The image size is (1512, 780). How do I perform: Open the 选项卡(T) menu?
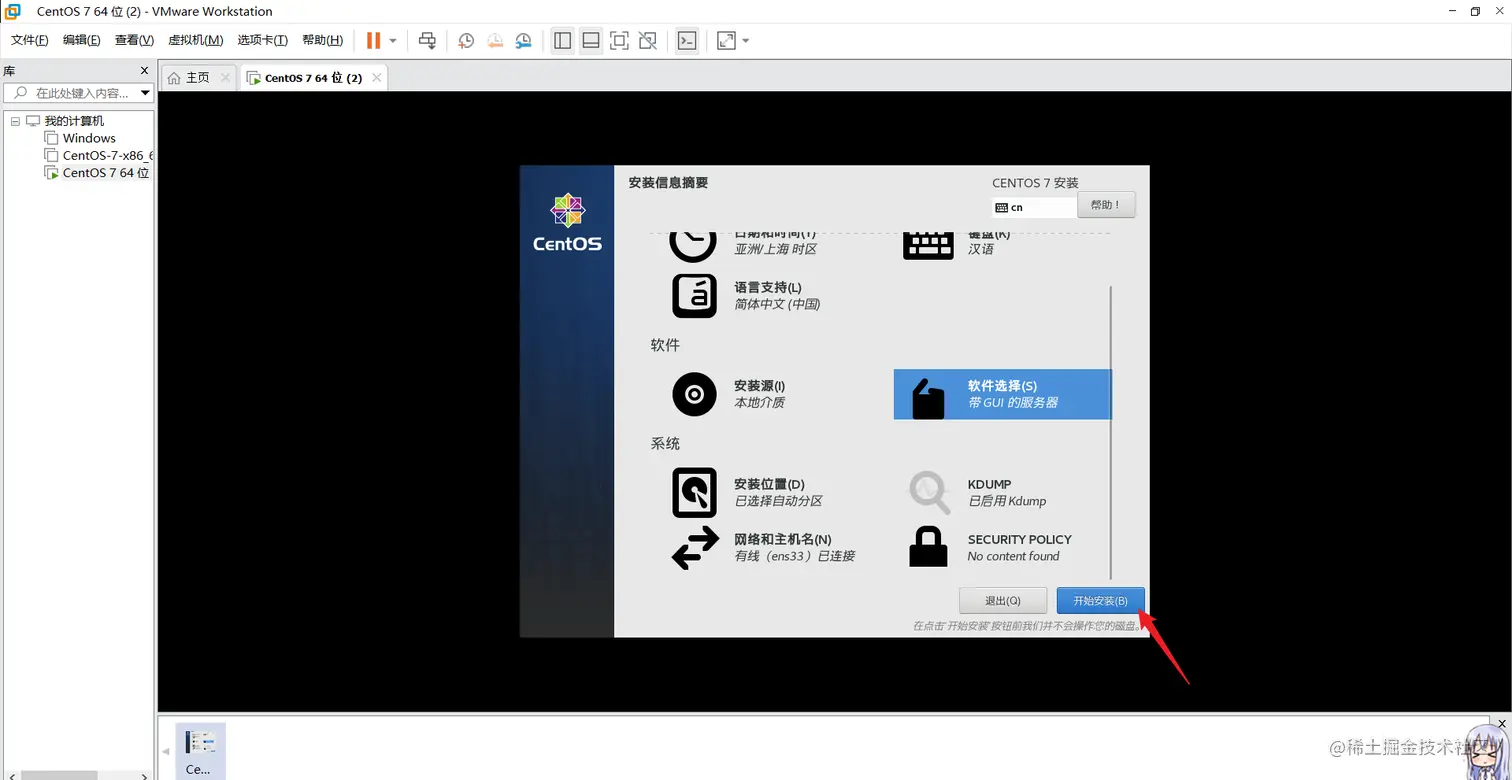263,40
